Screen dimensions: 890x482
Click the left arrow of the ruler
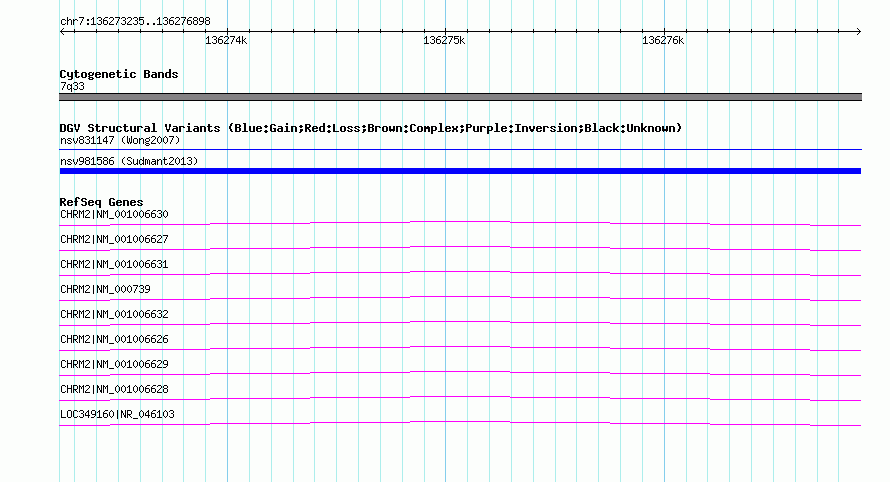62,31
